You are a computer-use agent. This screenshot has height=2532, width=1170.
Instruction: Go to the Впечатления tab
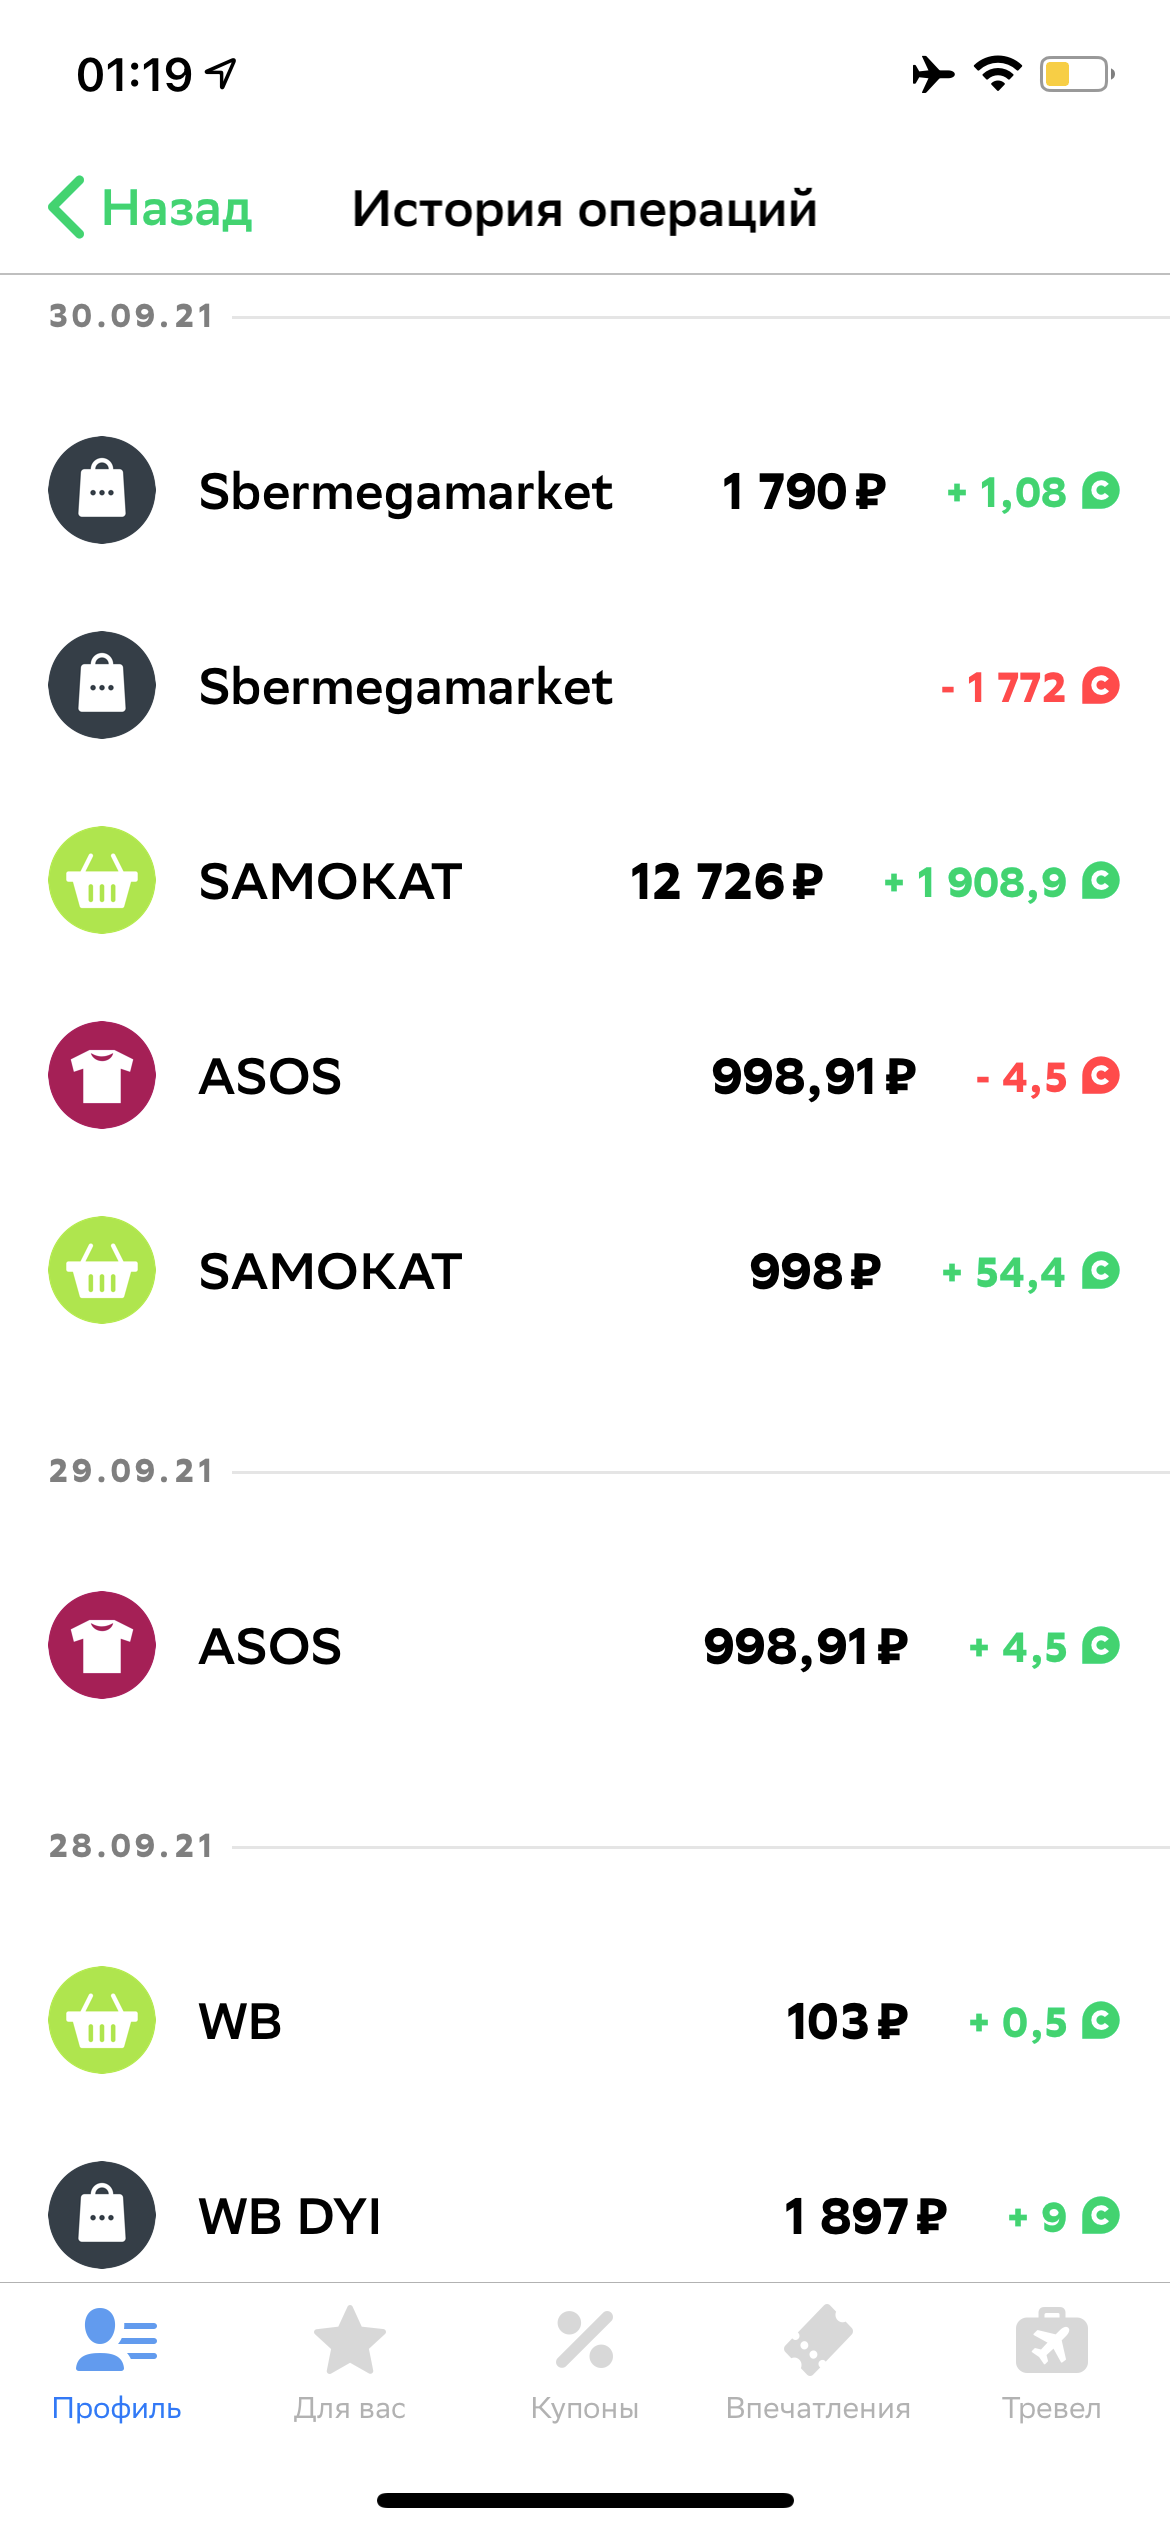818,2365
